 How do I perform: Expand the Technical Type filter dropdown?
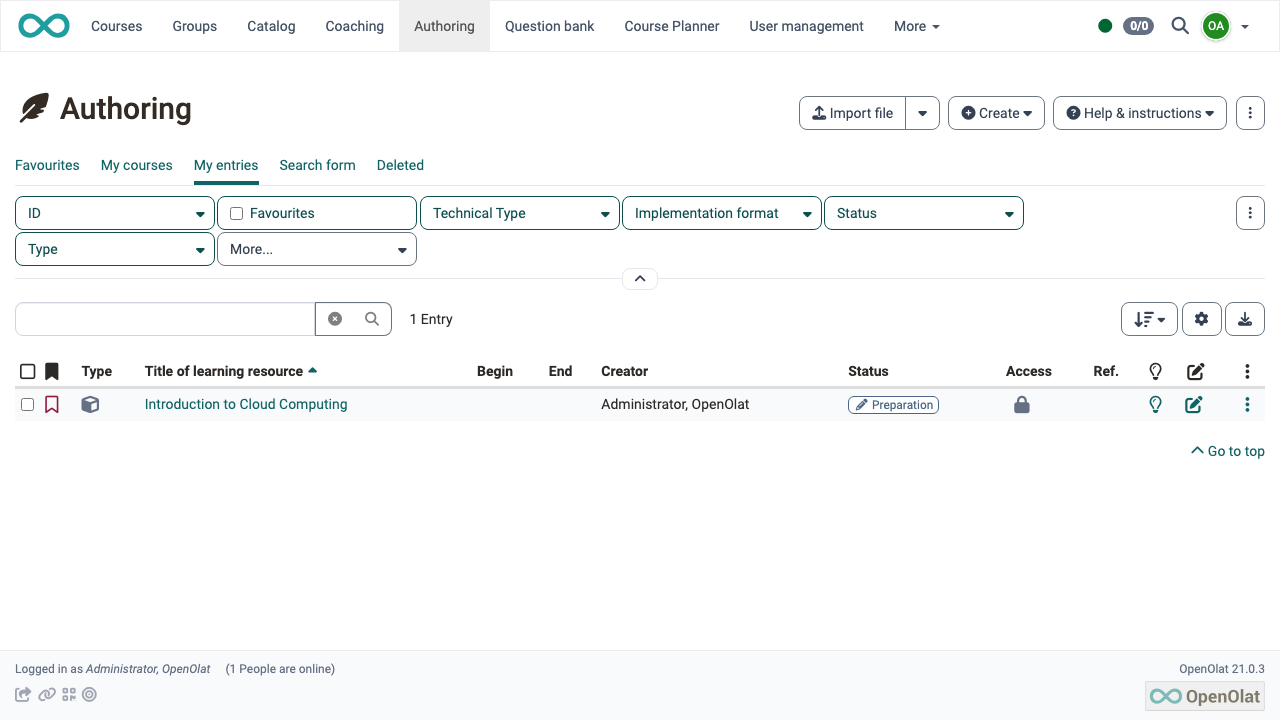click(520, 213)
